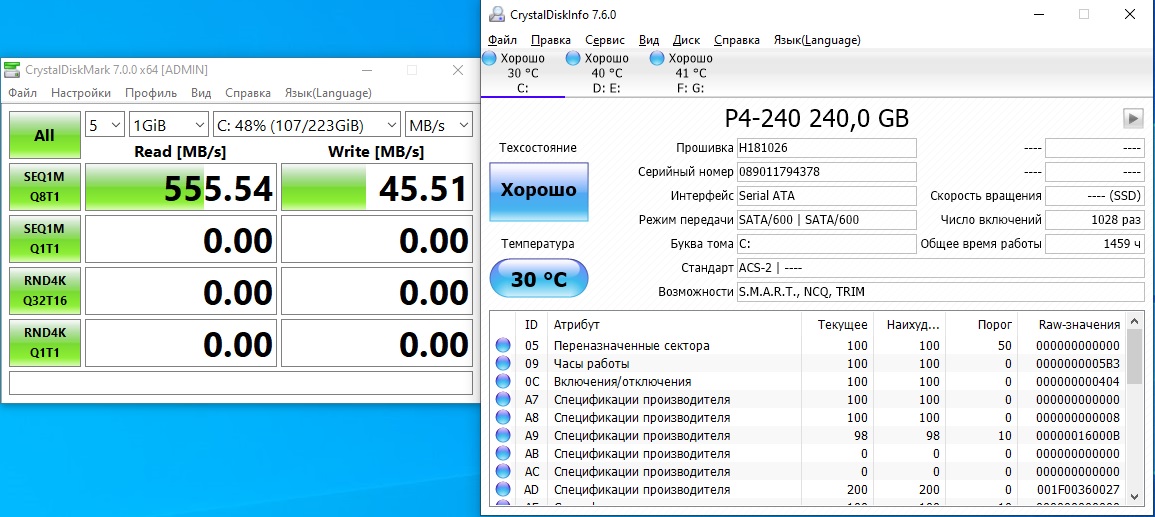Screen dimensions: 1155x517
Task: Click status orb for attribute 09 row
Action: pyautogui.click(x=503, y=363)
